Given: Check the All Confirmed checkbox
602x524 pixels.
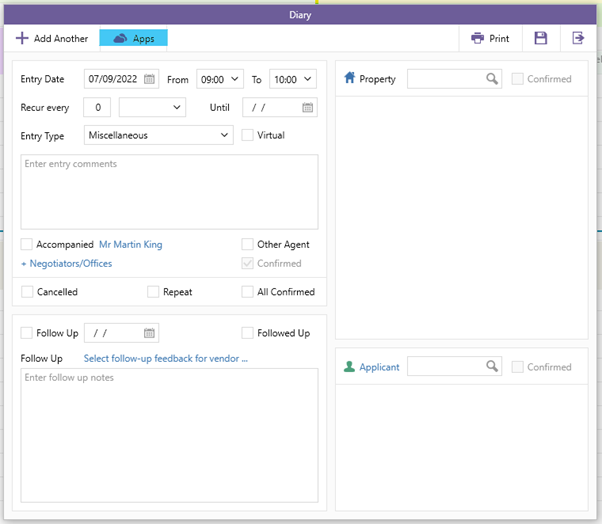Looking at the screenshot, I should [x=248, y=292].
